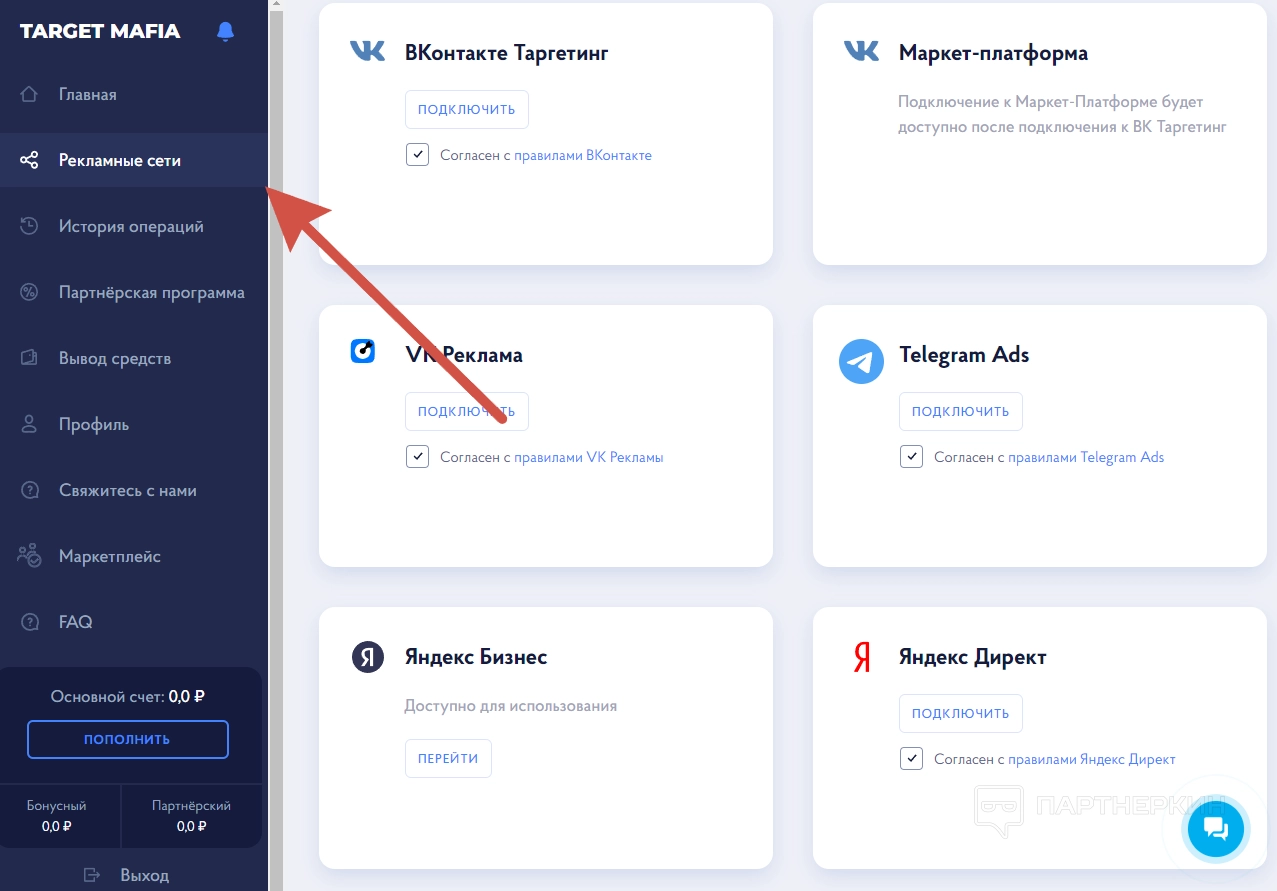Screen dimensions: 1277x891
Task: Uncheck agreement with правилами Яндекс Директ
Action: coord(911,759)
